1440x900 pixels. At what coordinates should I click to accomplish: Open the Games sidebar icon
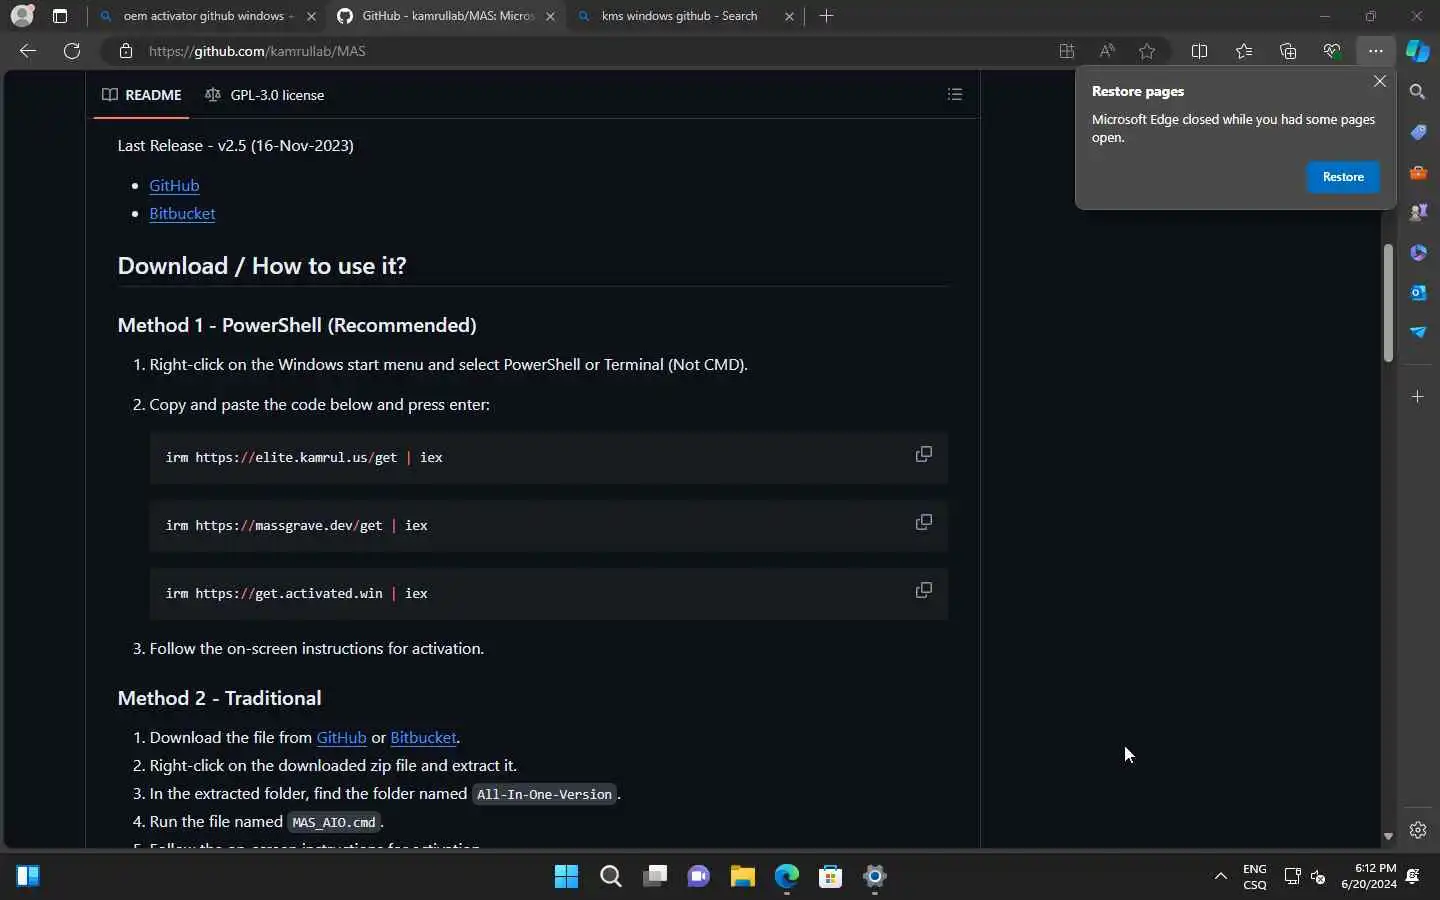1418,212
